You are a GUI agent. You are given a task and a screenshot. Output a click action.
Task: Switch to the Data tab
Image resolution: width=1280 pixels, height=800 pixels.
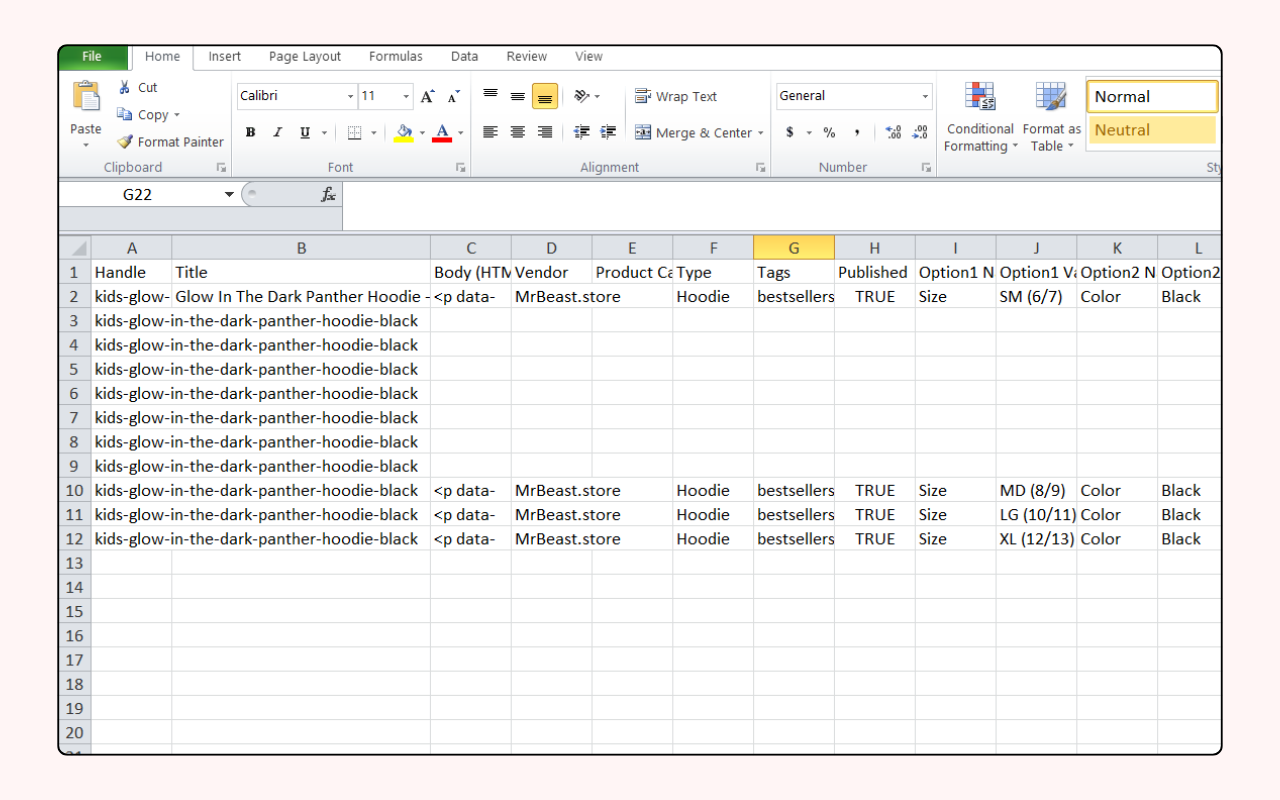pos(464,57)
